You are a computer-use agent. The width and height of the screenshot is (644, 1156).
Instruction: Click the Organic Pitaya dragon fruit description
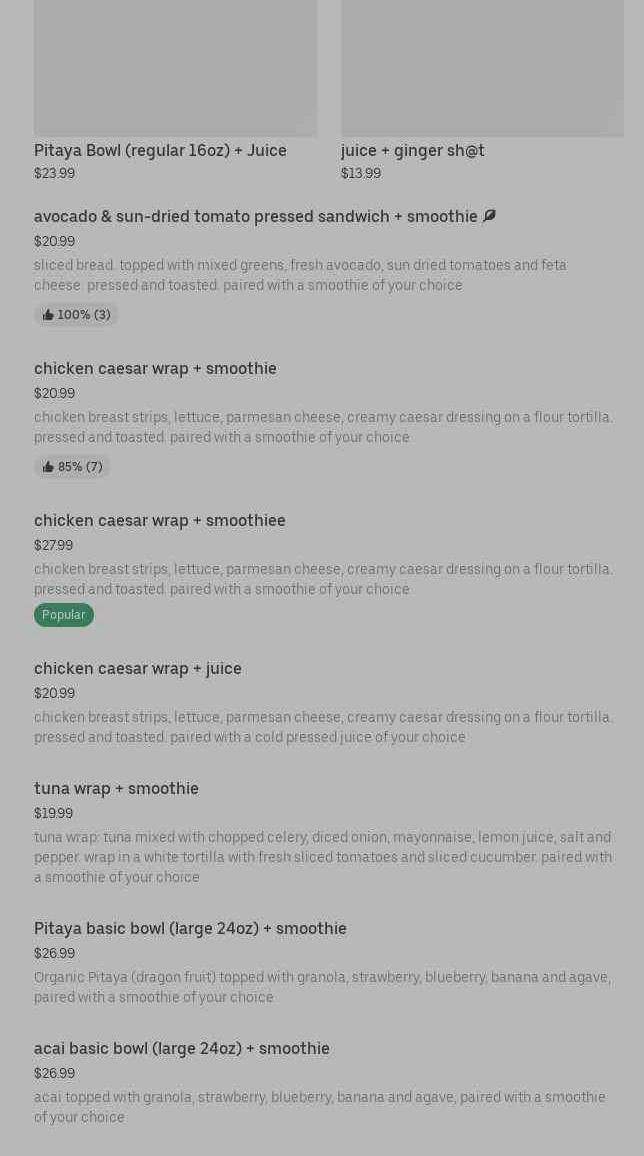(x=322, y=987)
